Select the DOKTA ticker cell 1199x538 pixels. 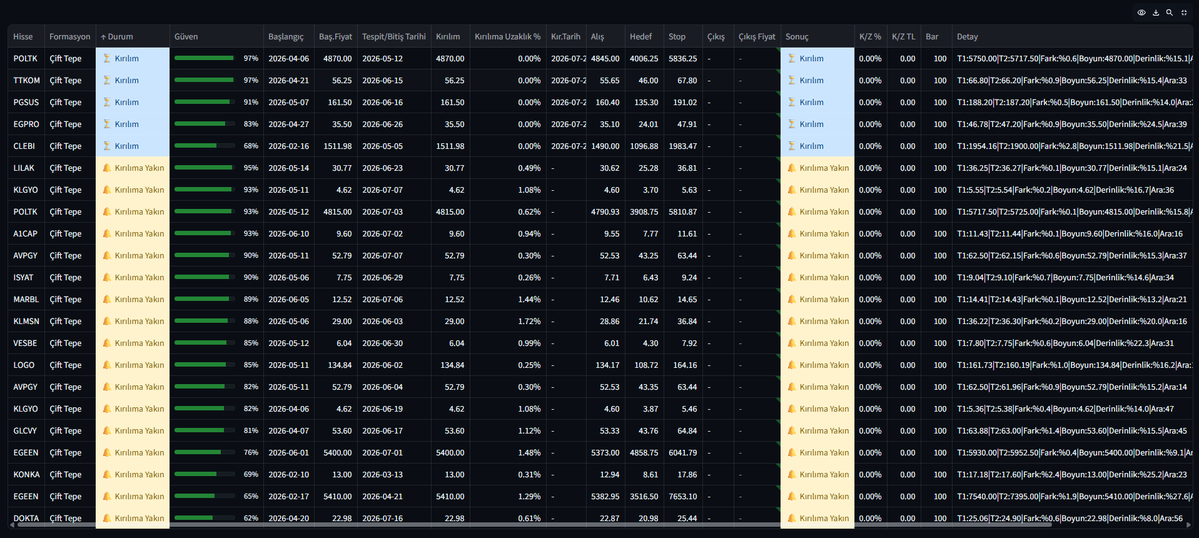pos(26,517)
